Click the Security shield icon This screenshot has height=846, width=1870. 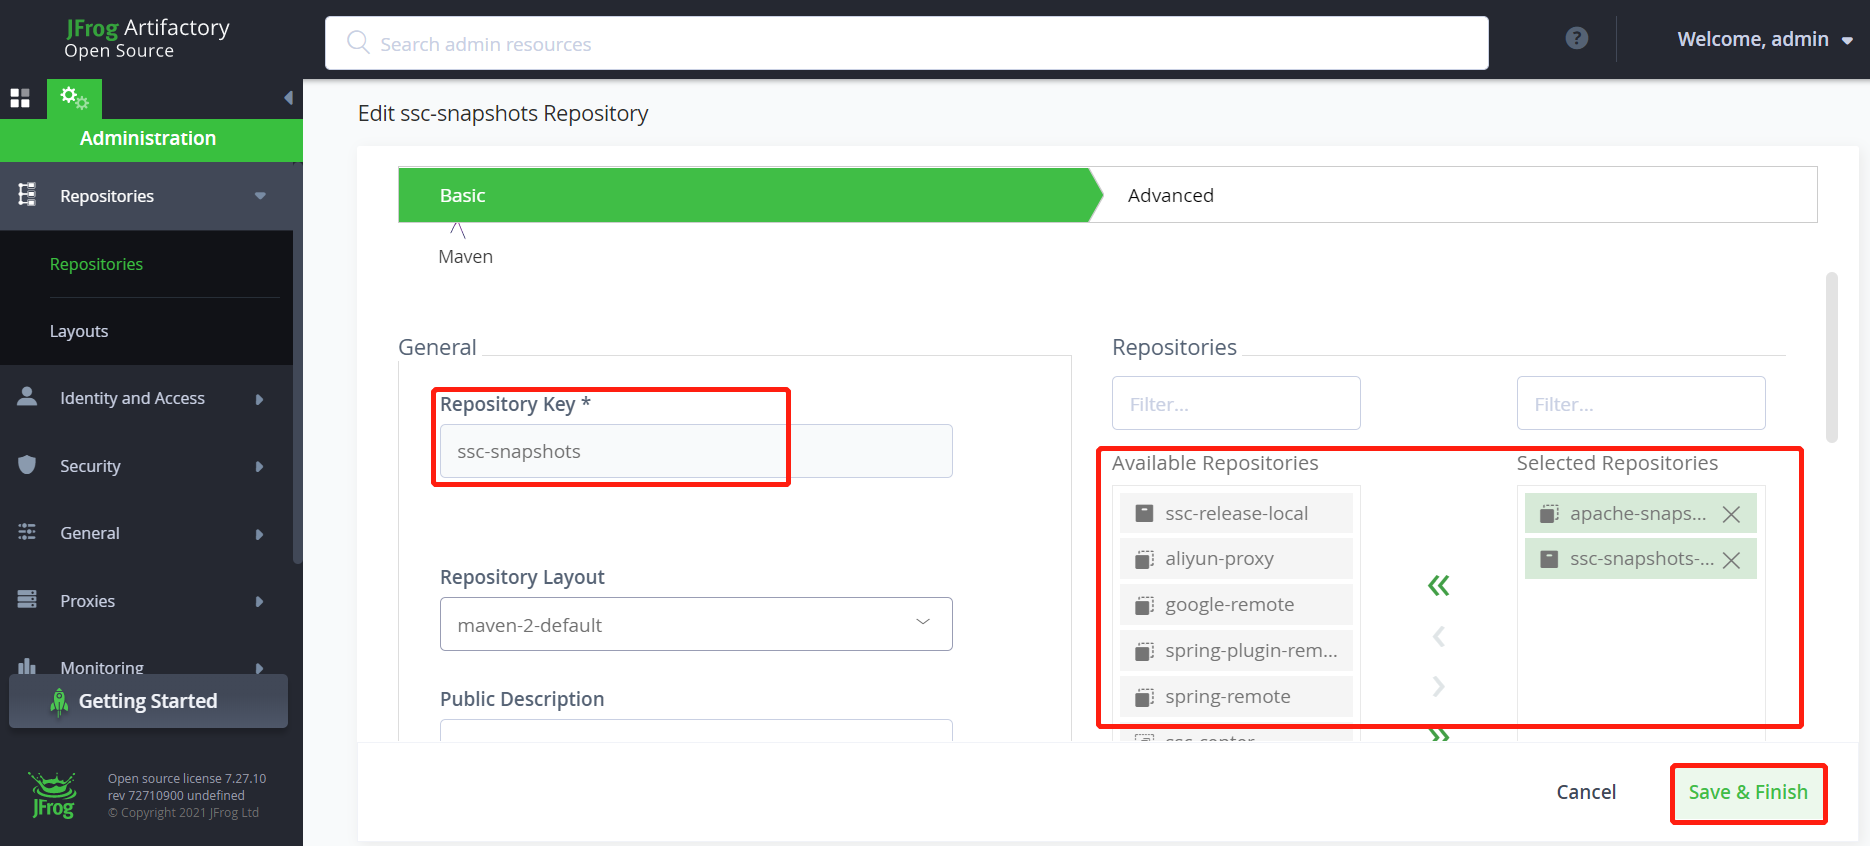coord(27,464)
